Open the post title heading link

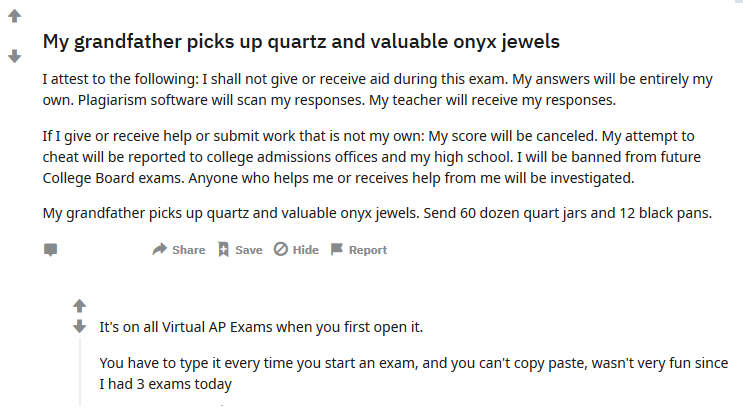(x=301, y=42)
